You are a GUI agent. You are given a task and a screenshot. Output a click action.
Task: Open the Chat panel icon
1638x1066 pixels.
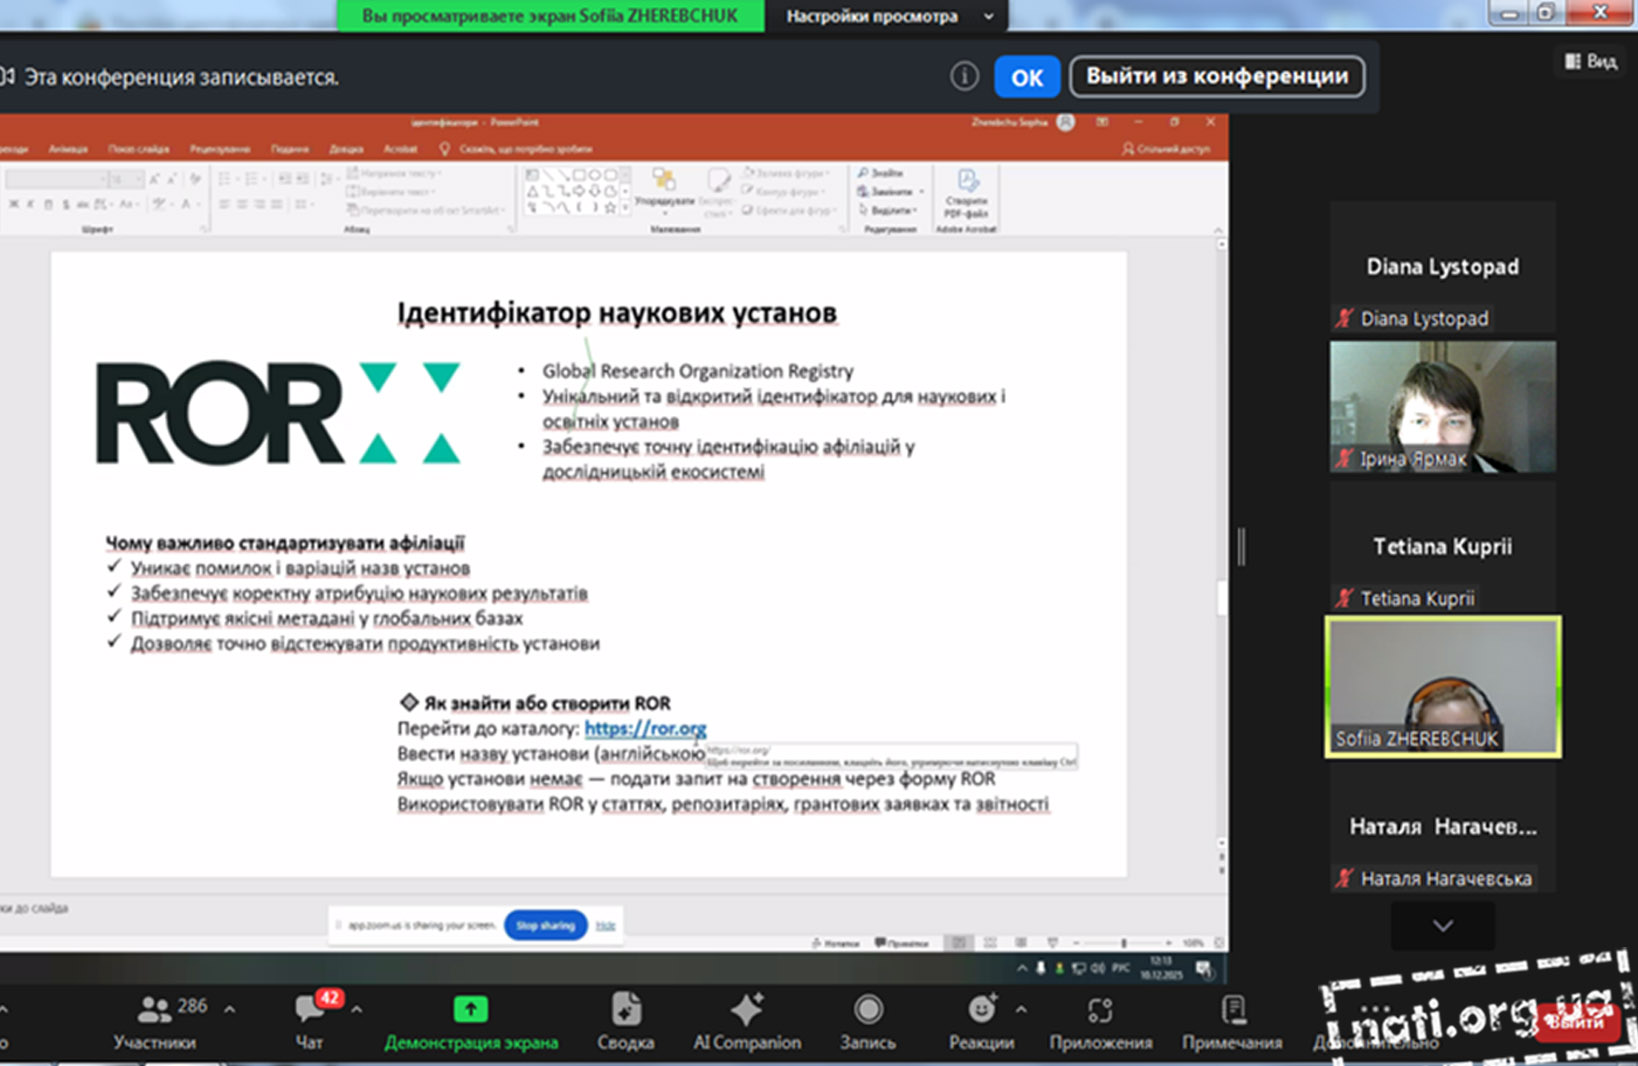point(309,1010)
